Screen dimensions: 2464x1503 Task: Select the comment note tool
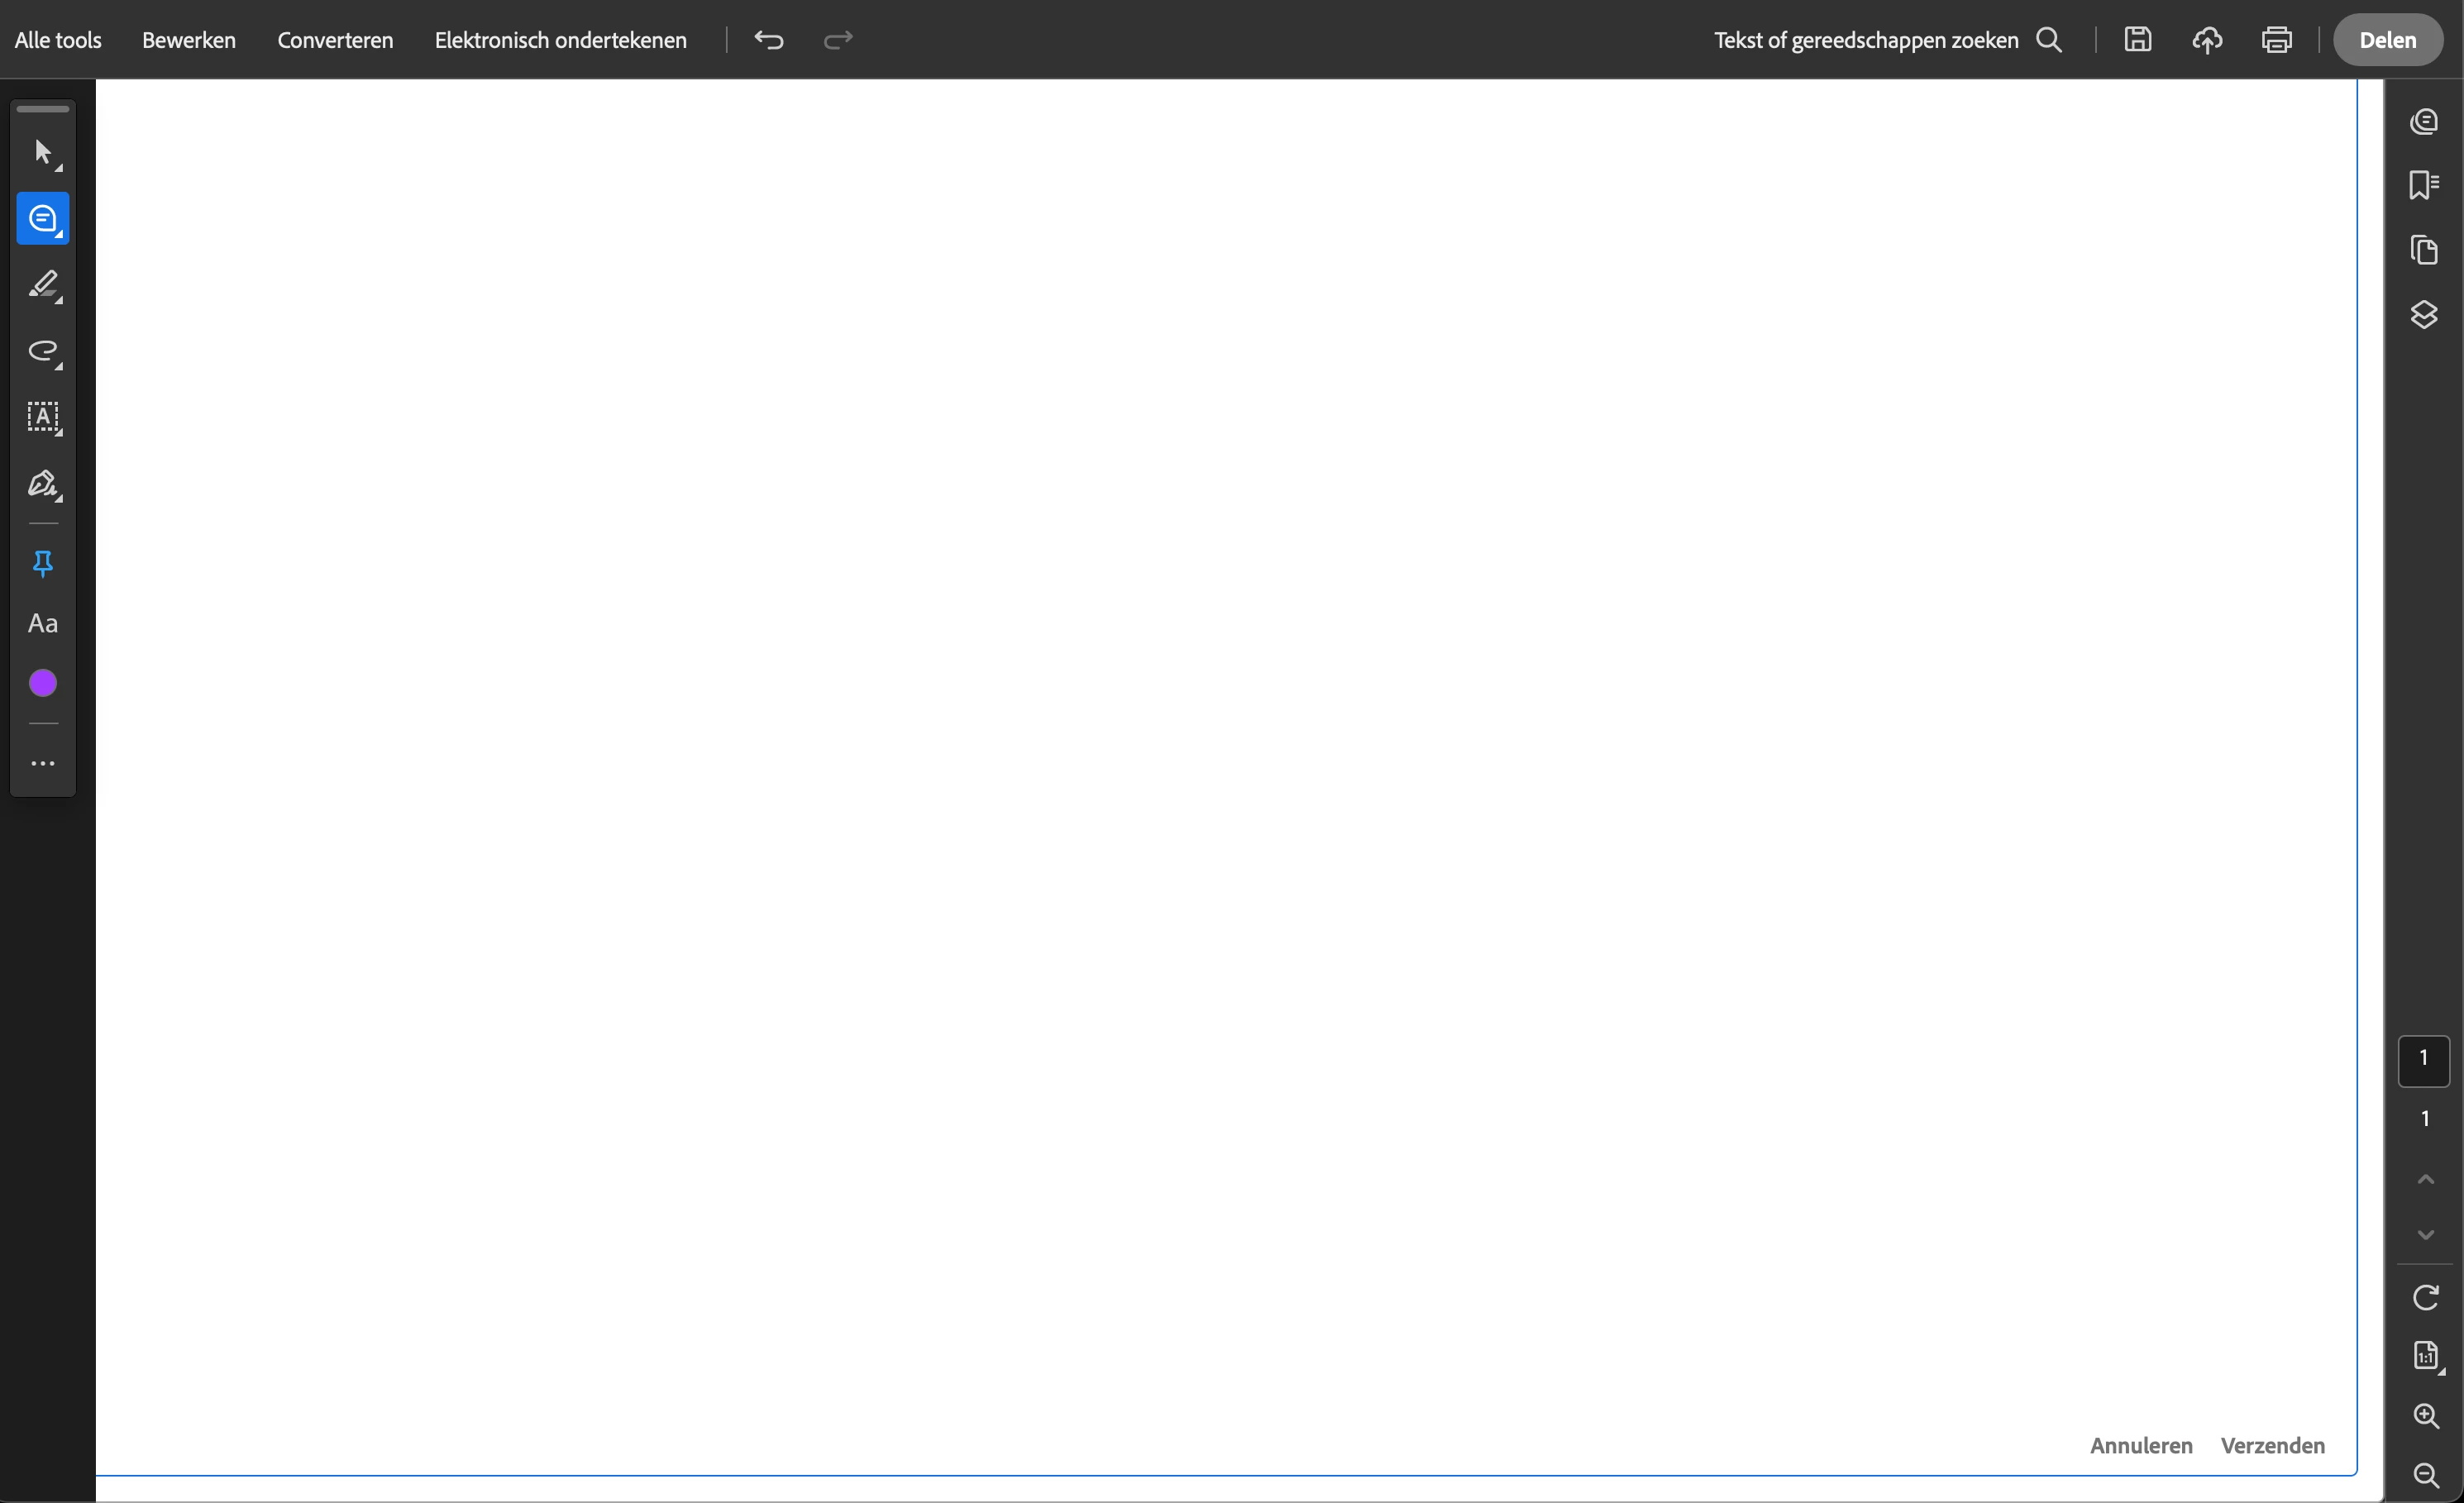[x=43, y=219]
